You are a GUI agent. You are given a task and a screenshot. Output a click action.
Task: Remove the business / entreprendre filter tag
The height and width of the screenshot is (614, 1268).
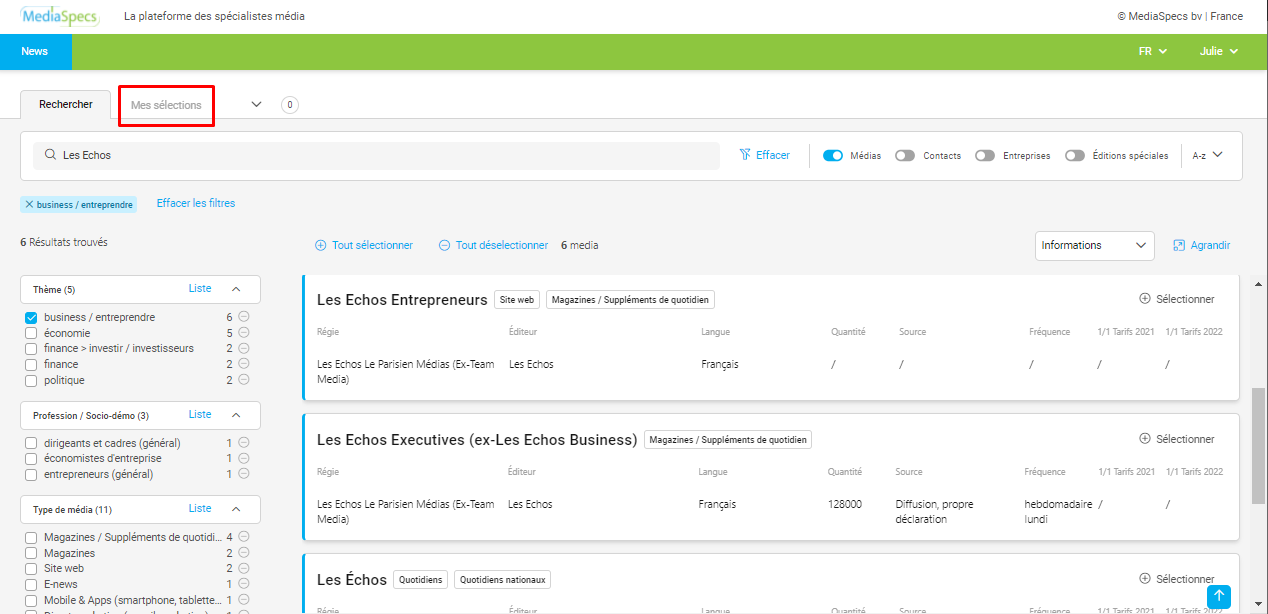tap(29, 204)
